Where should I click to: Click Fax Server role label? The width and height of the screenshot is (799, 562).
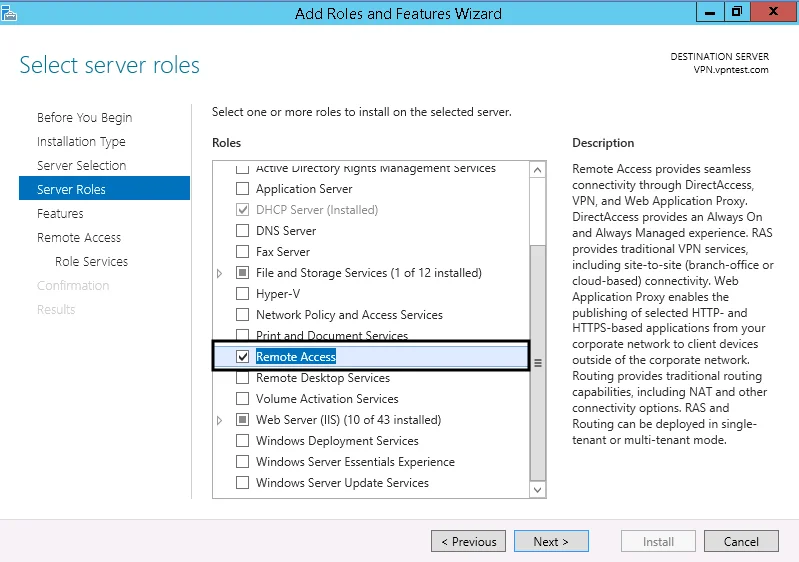[283, 252]
